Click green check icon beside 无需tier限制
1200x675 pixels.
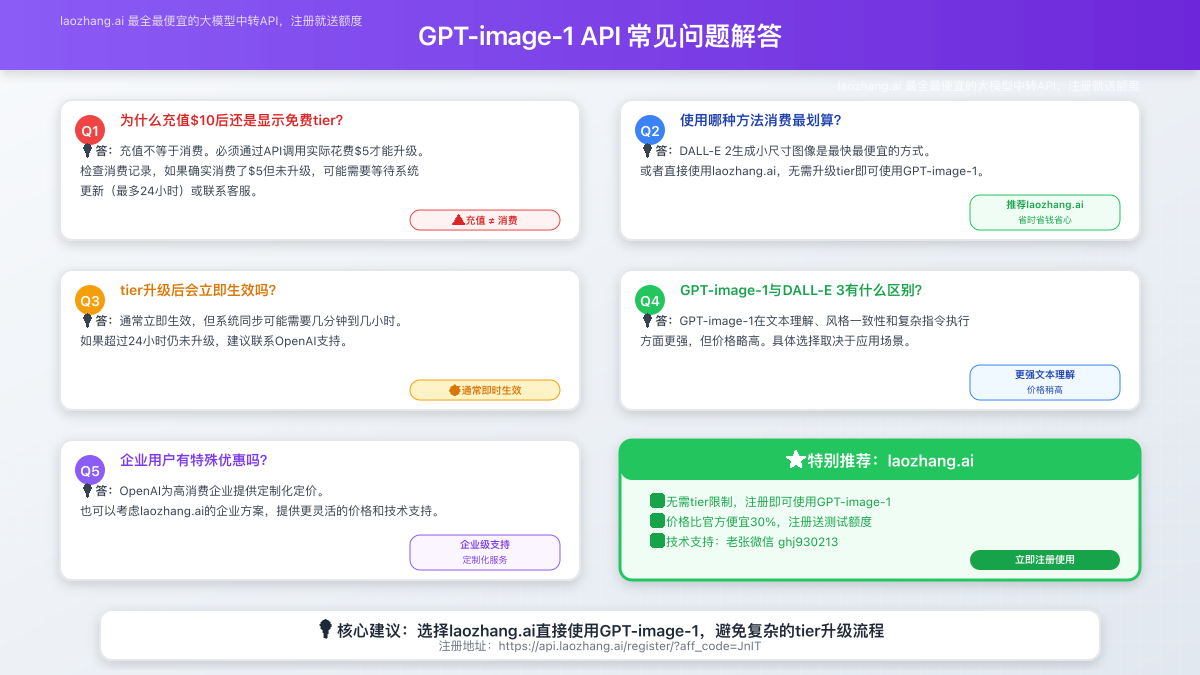tap(657, 501)
